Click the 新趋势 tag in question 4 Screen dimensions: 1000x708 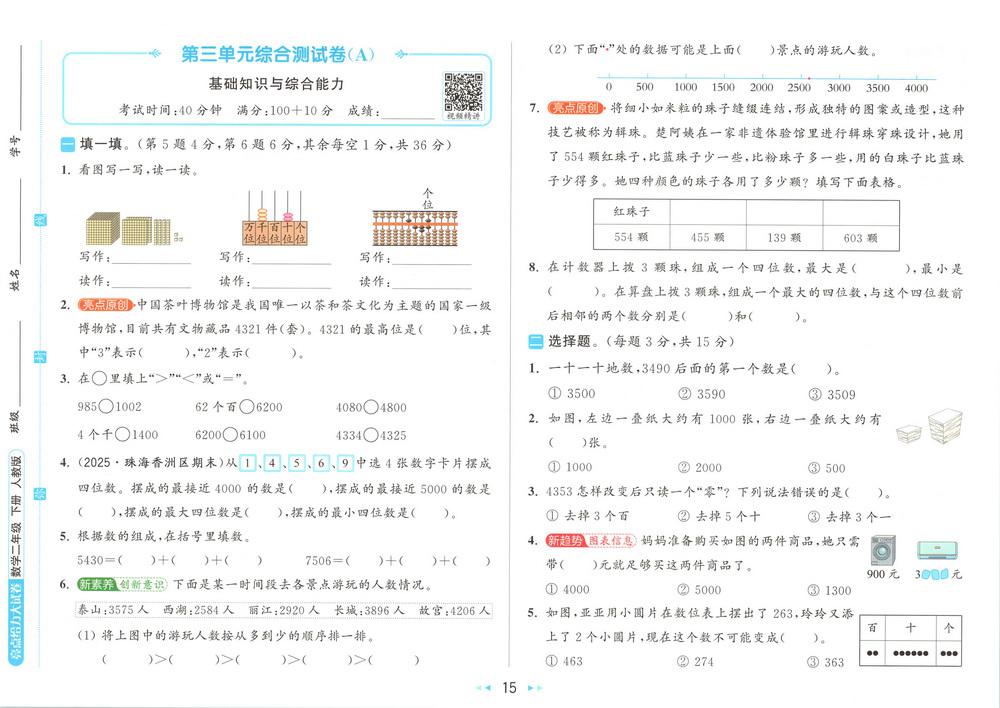(x=567, y=541)
